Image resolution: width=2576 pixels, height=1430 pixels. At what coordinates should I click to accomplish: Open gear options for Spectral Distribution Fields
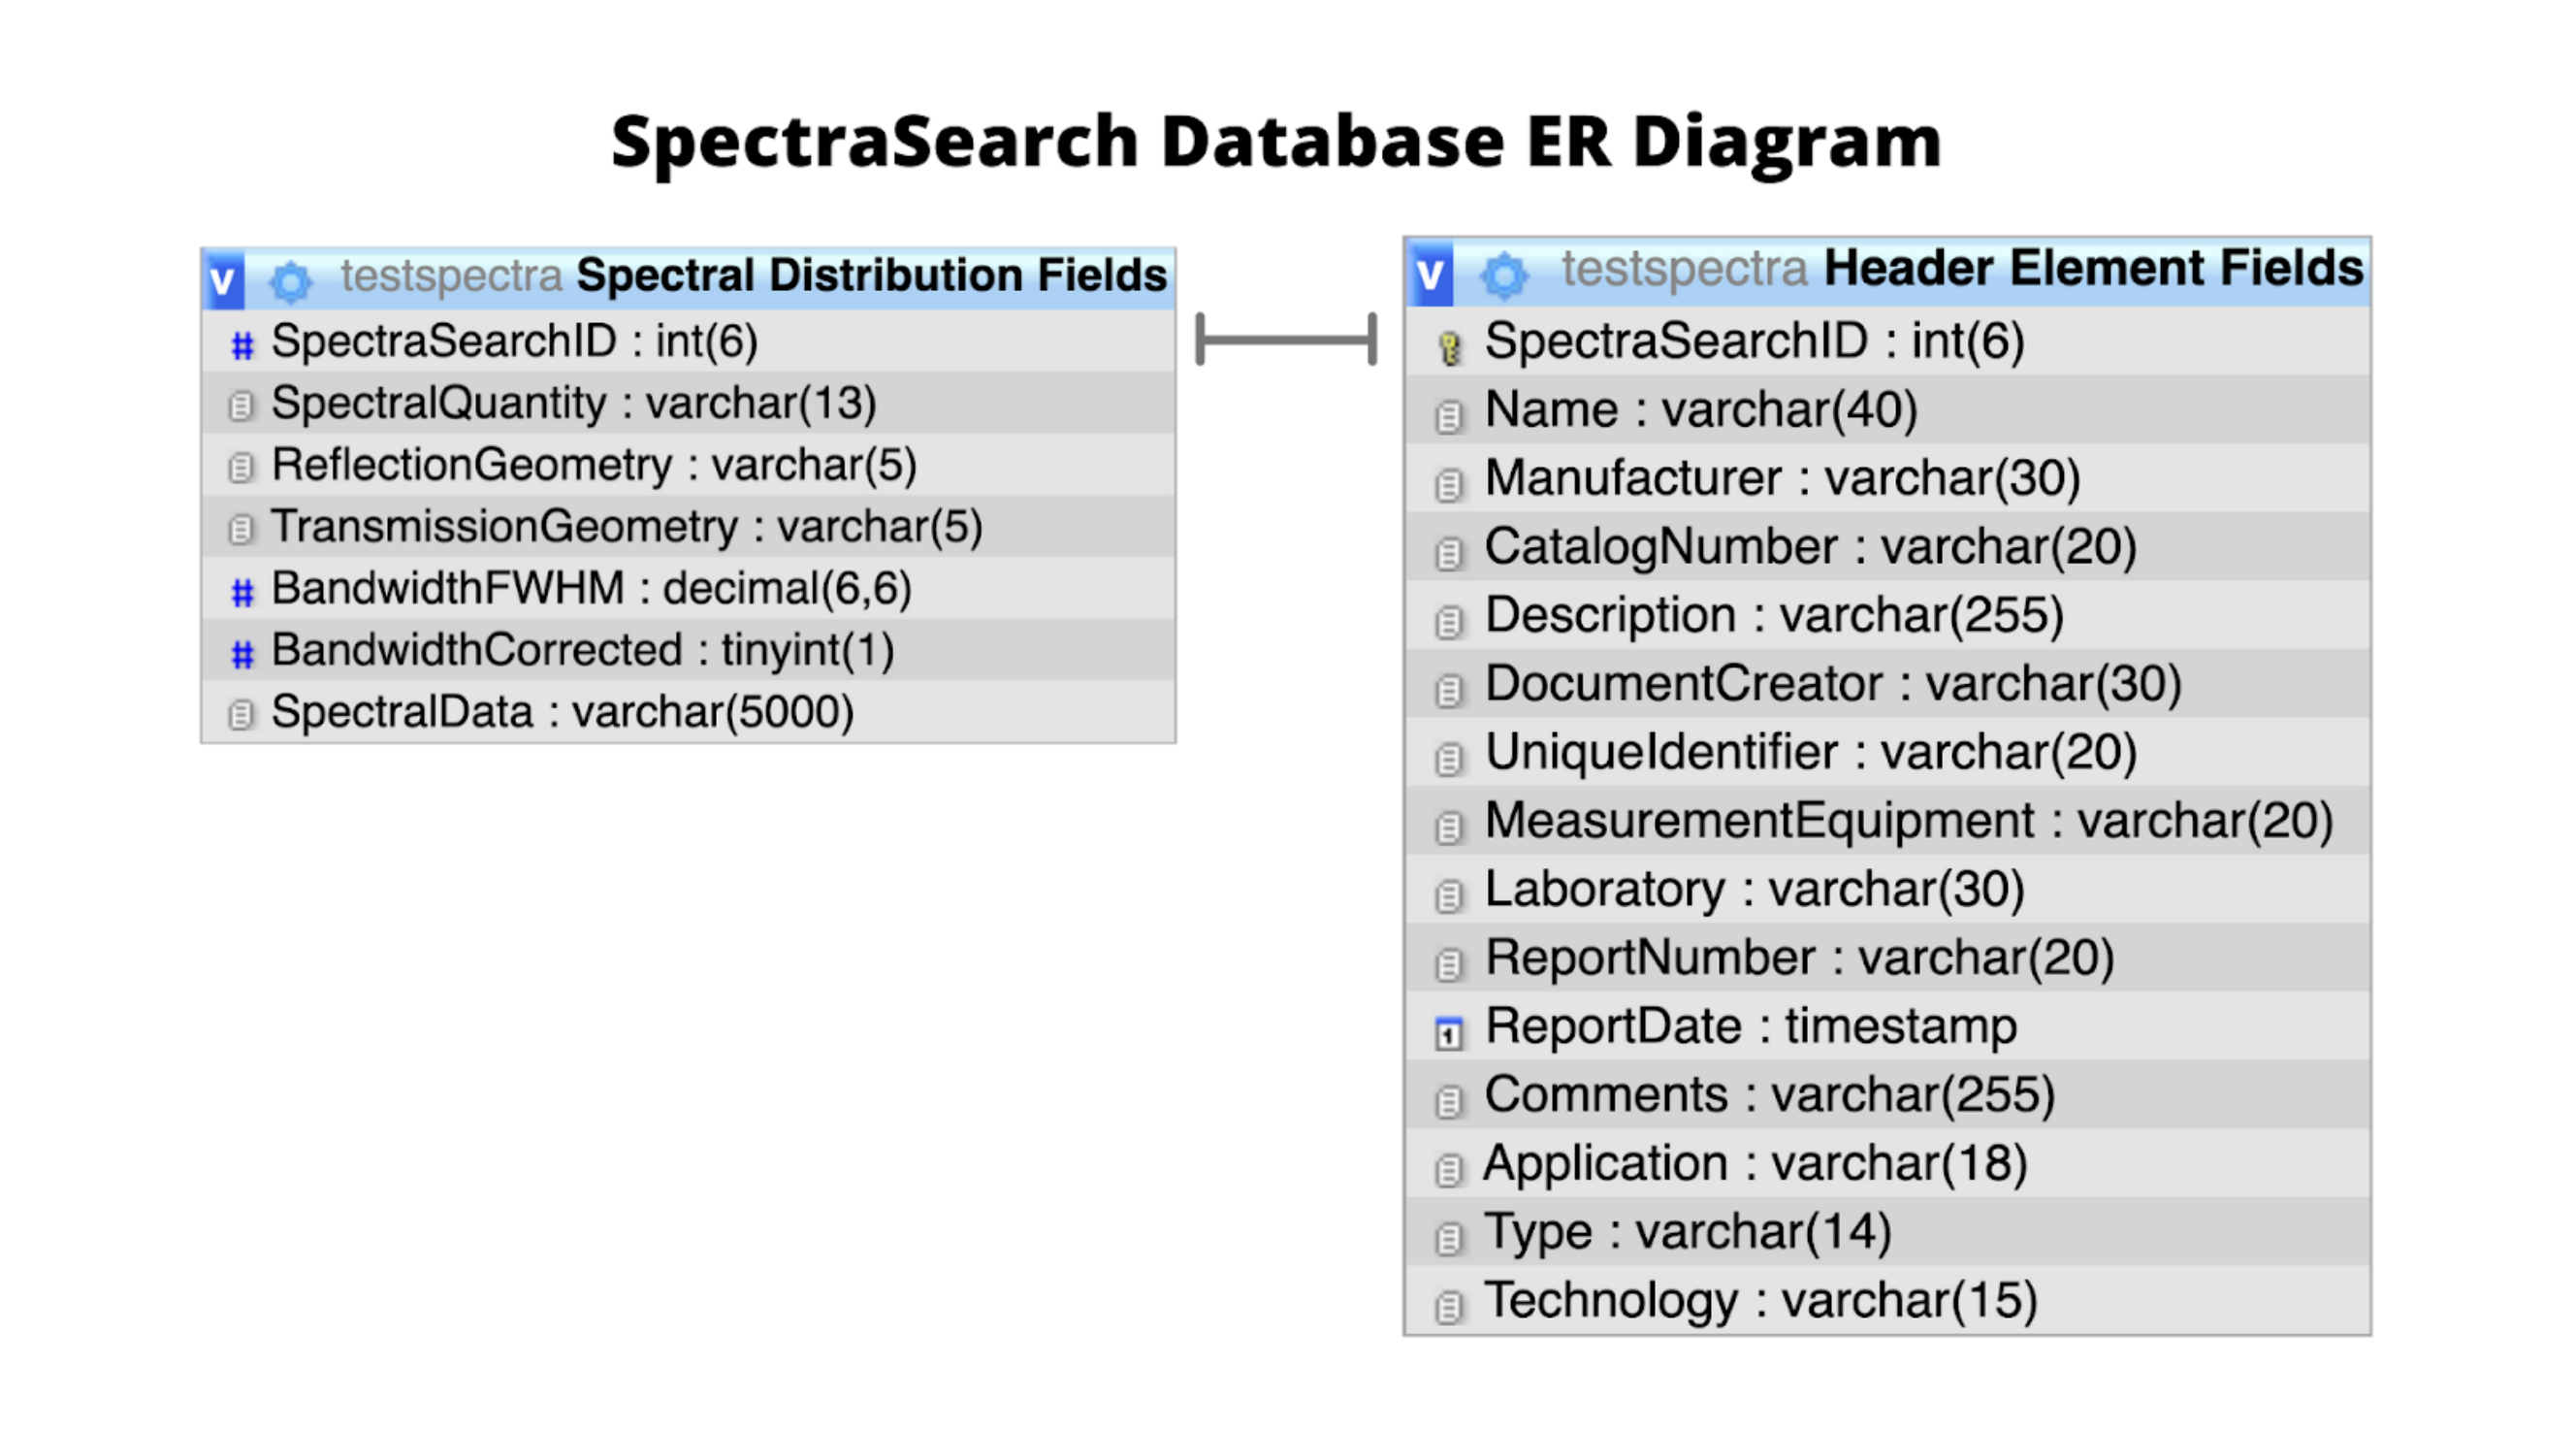[x=291, y=282]
